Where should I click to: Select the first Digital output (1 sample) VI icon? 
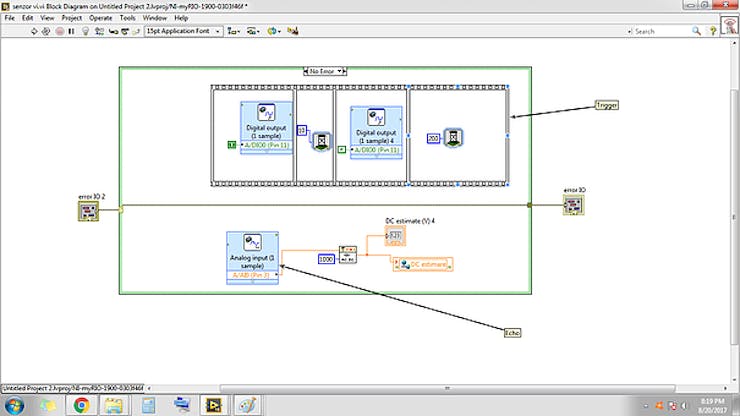coord(266,112)
